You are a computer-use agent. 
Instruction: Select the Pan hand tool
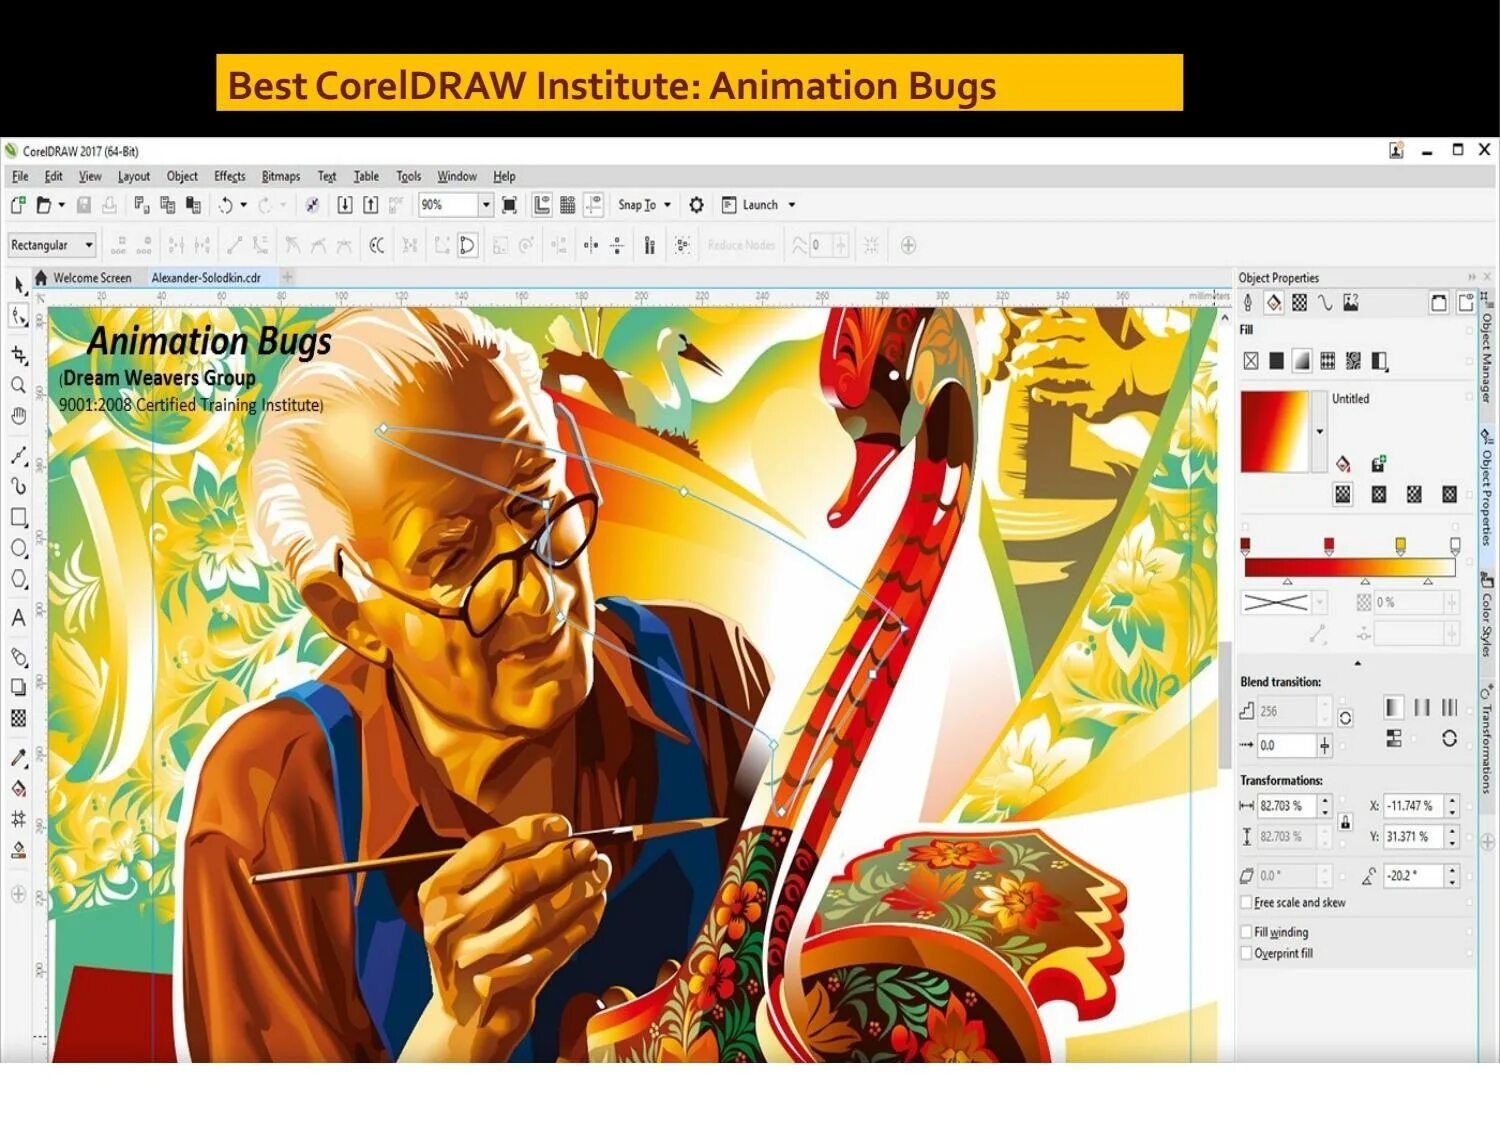click(x=18, y=416)
